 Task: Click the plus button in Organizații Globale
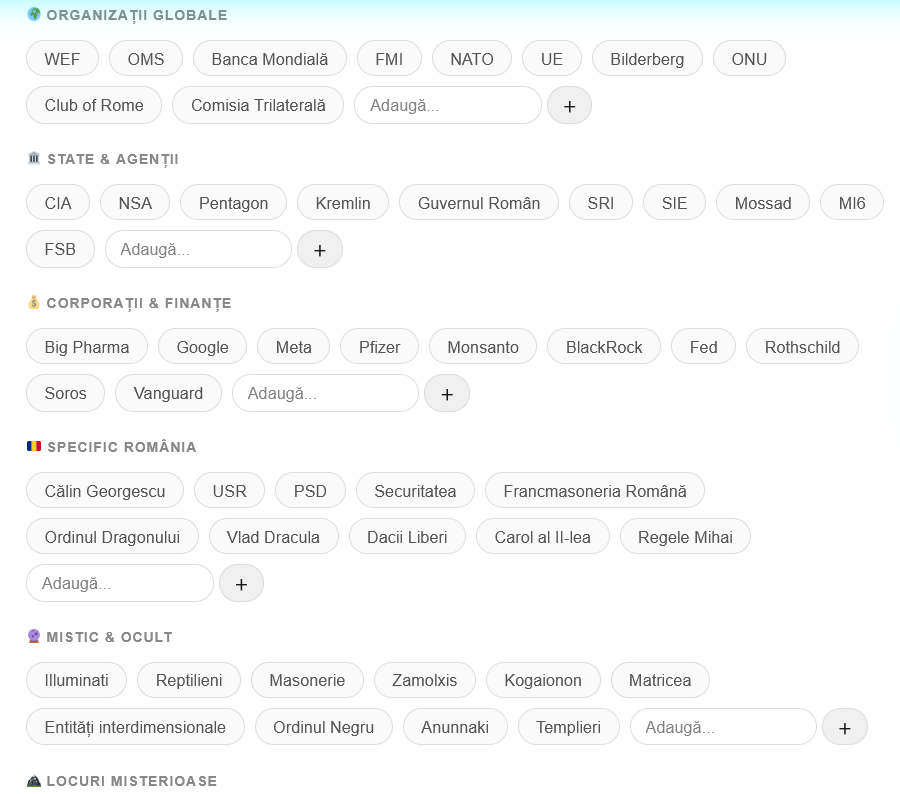click(569, 106)
